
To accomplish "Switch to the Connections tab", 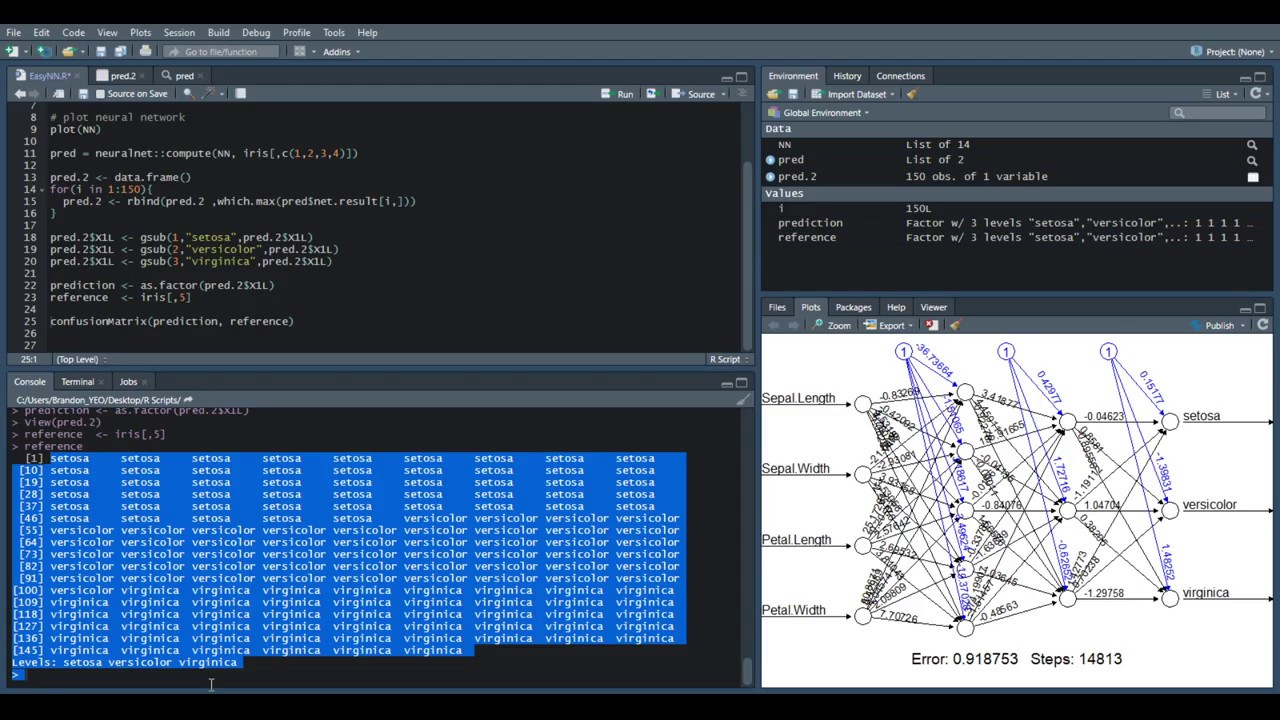I will [900, 76].
